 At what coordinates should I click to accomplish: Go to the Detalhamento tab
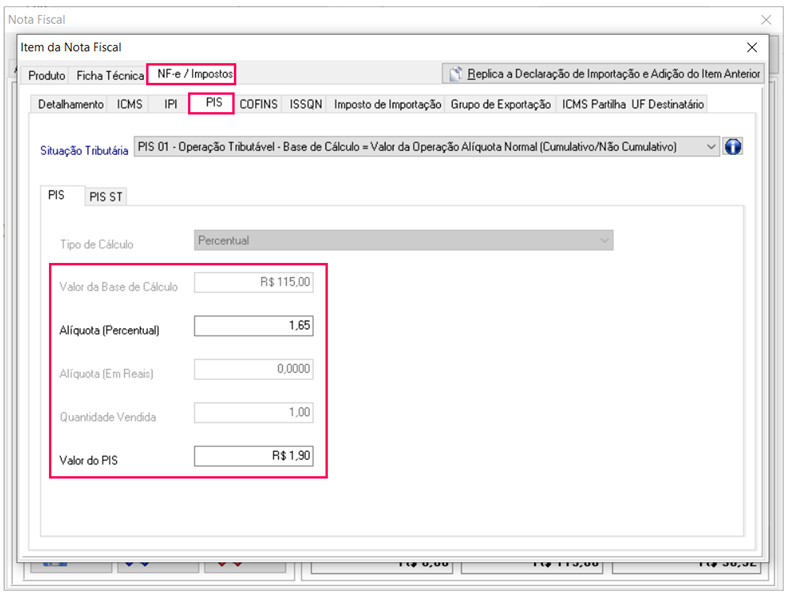click(70, 104)
